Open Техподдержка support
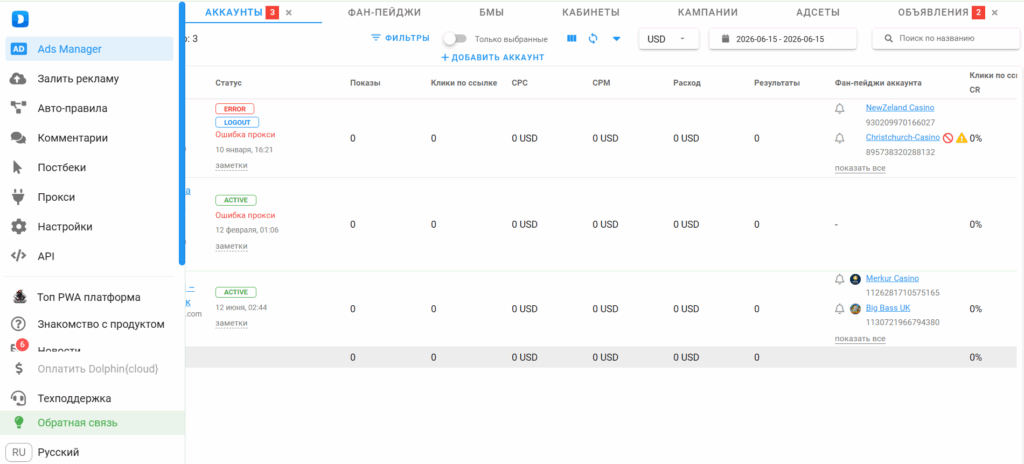The image size is (1024, 464). 74,398
